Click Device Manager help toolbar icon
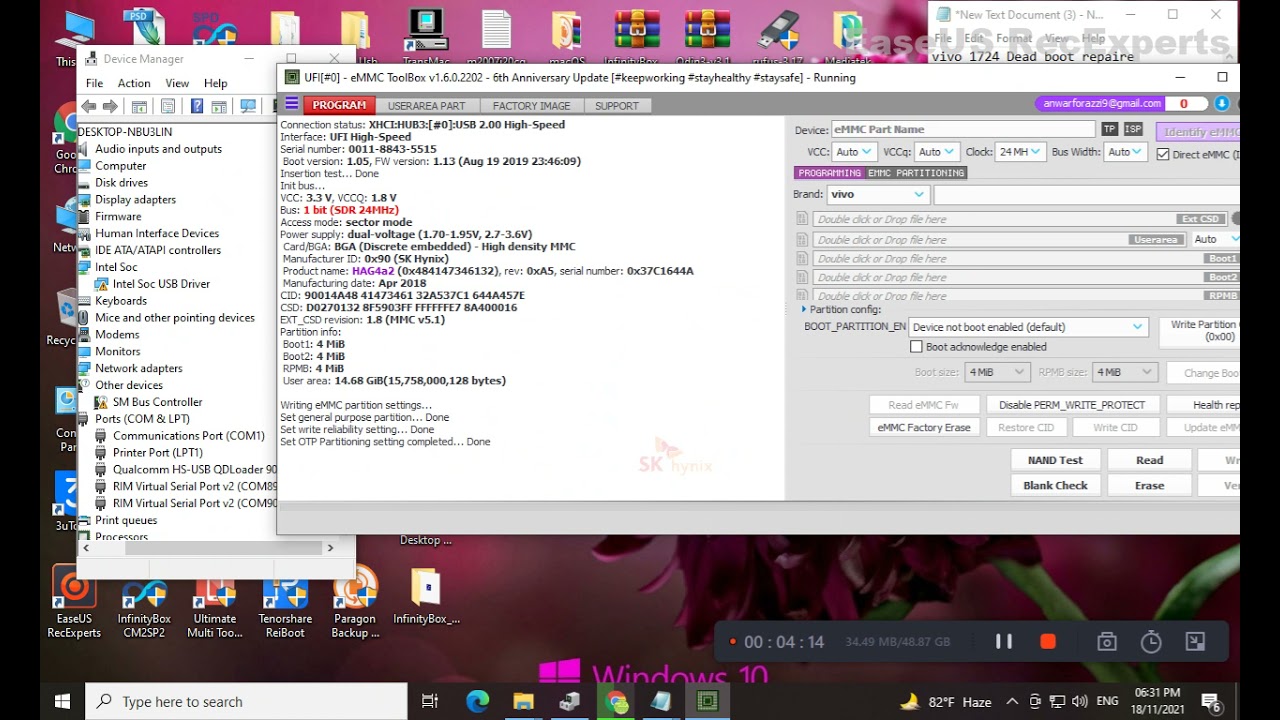1280x720 pixels. tap(197, 106)
